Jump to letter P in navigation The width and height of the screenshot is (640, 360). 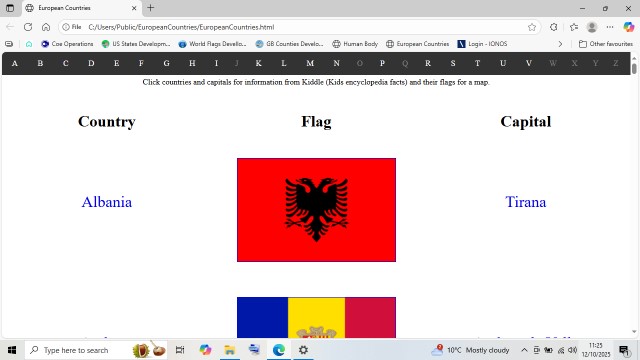click(382, 63)
